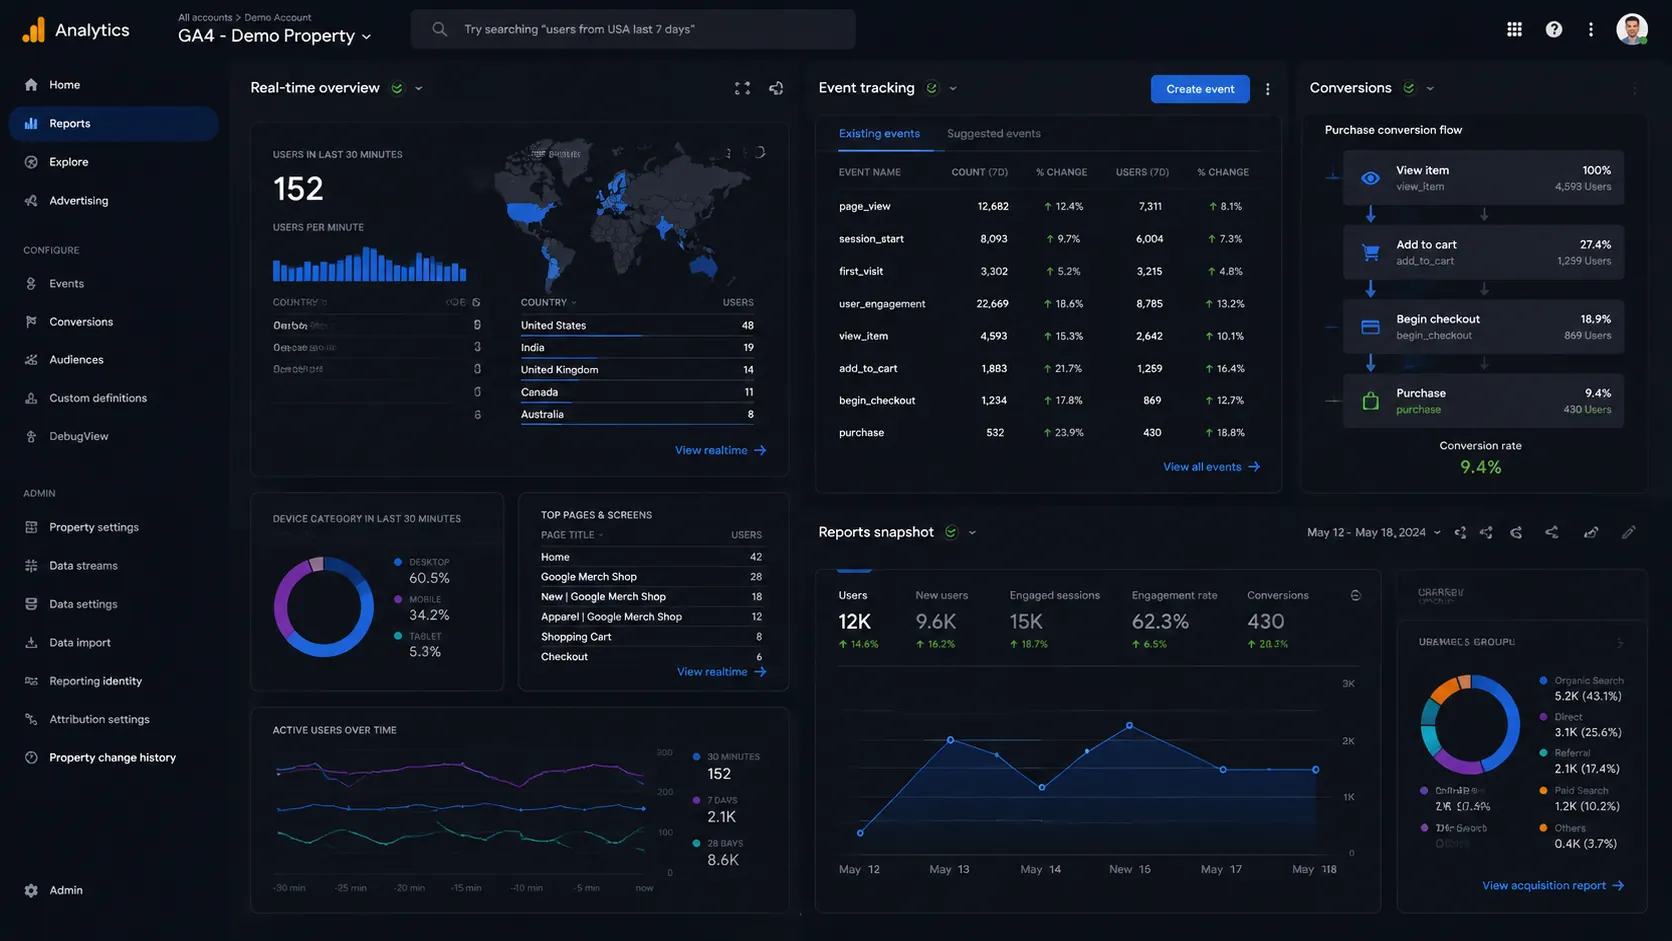Click the edit pencil icon in Reports snapshot

[1628, 532]
